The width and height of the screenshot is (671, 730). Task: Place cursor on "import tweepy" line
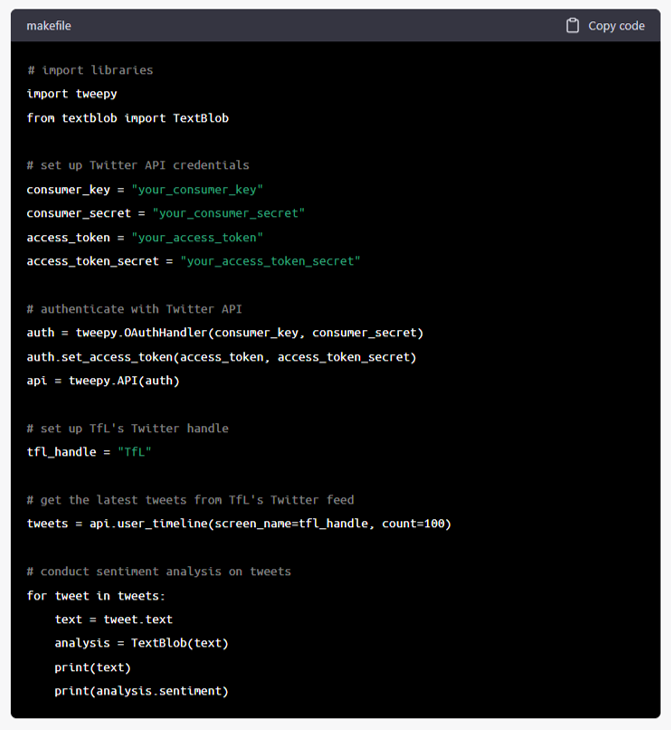click(72, 94)
